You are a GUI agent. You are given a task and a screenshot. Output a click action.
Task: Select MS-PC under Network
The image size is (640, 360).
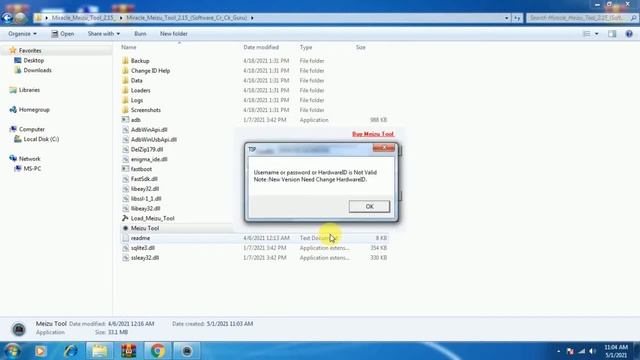tap(32, 169)
